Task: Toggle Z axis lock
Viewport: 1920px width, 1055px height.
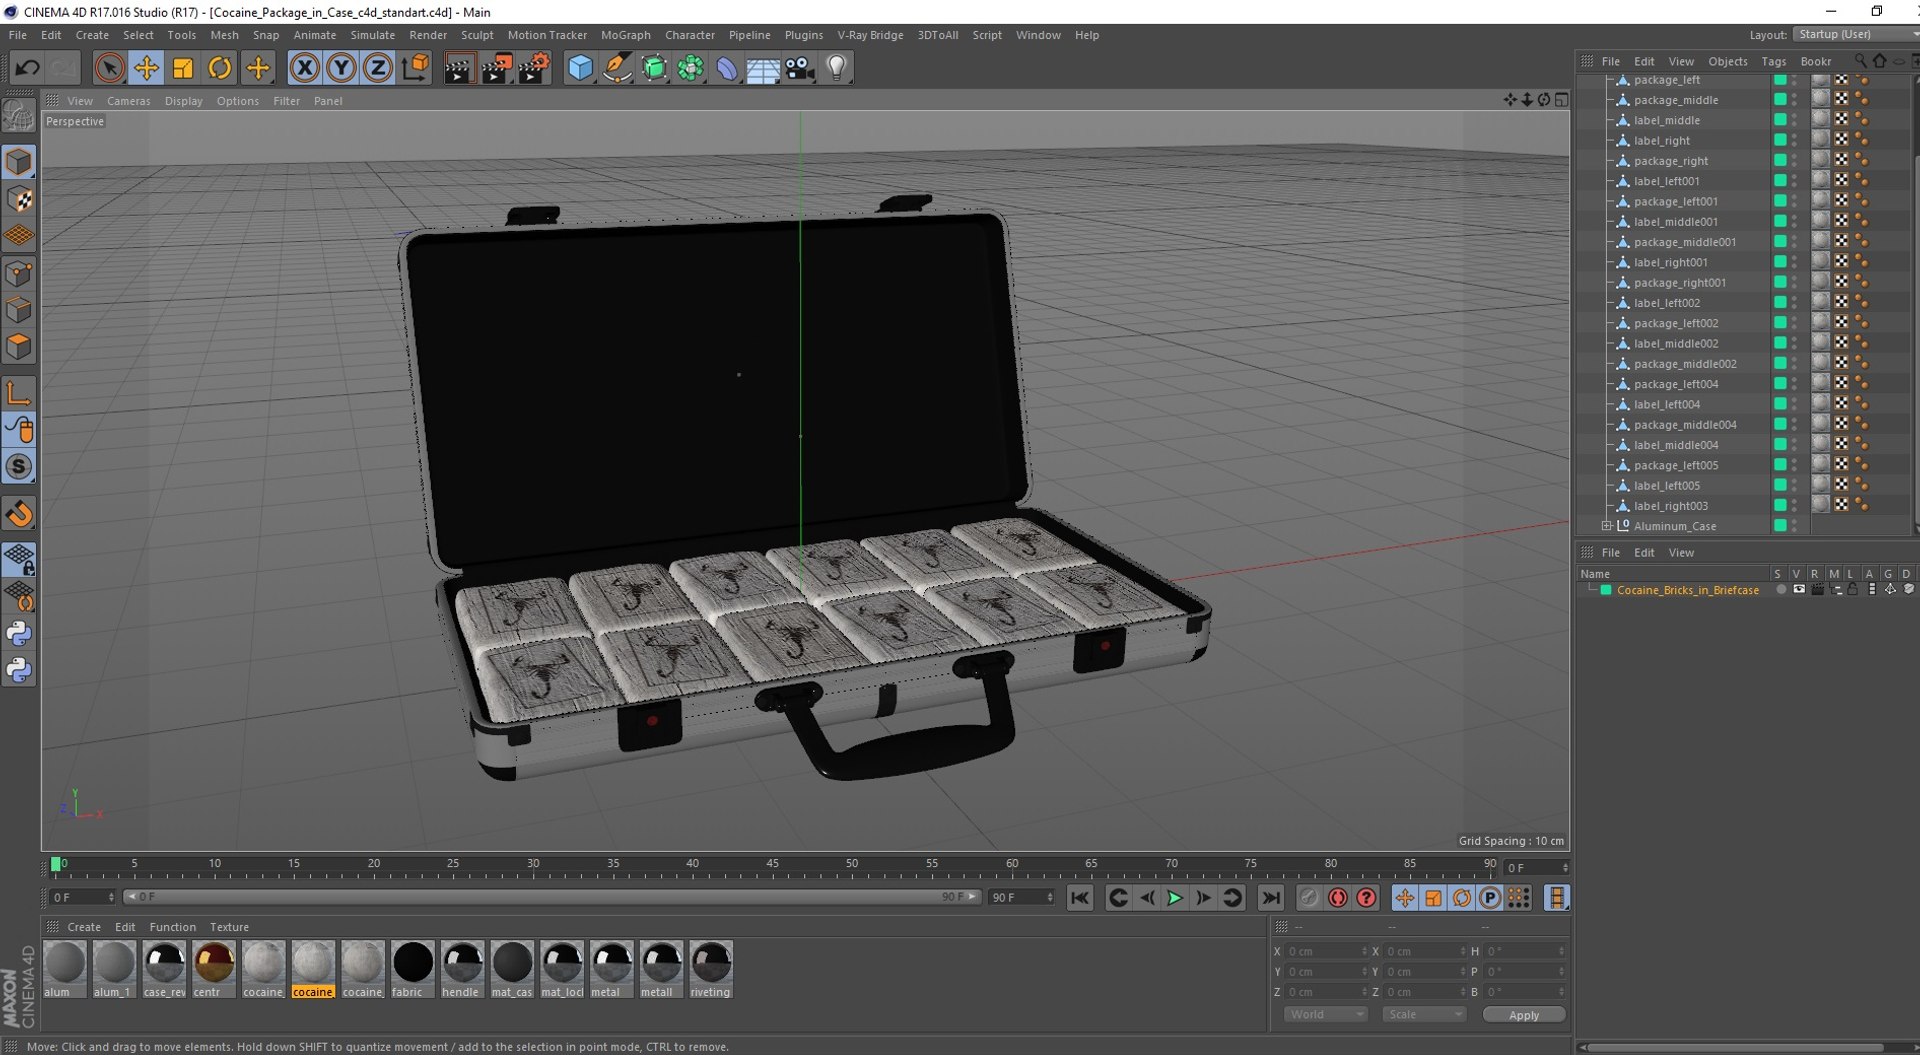Action: tap(377, 68)
